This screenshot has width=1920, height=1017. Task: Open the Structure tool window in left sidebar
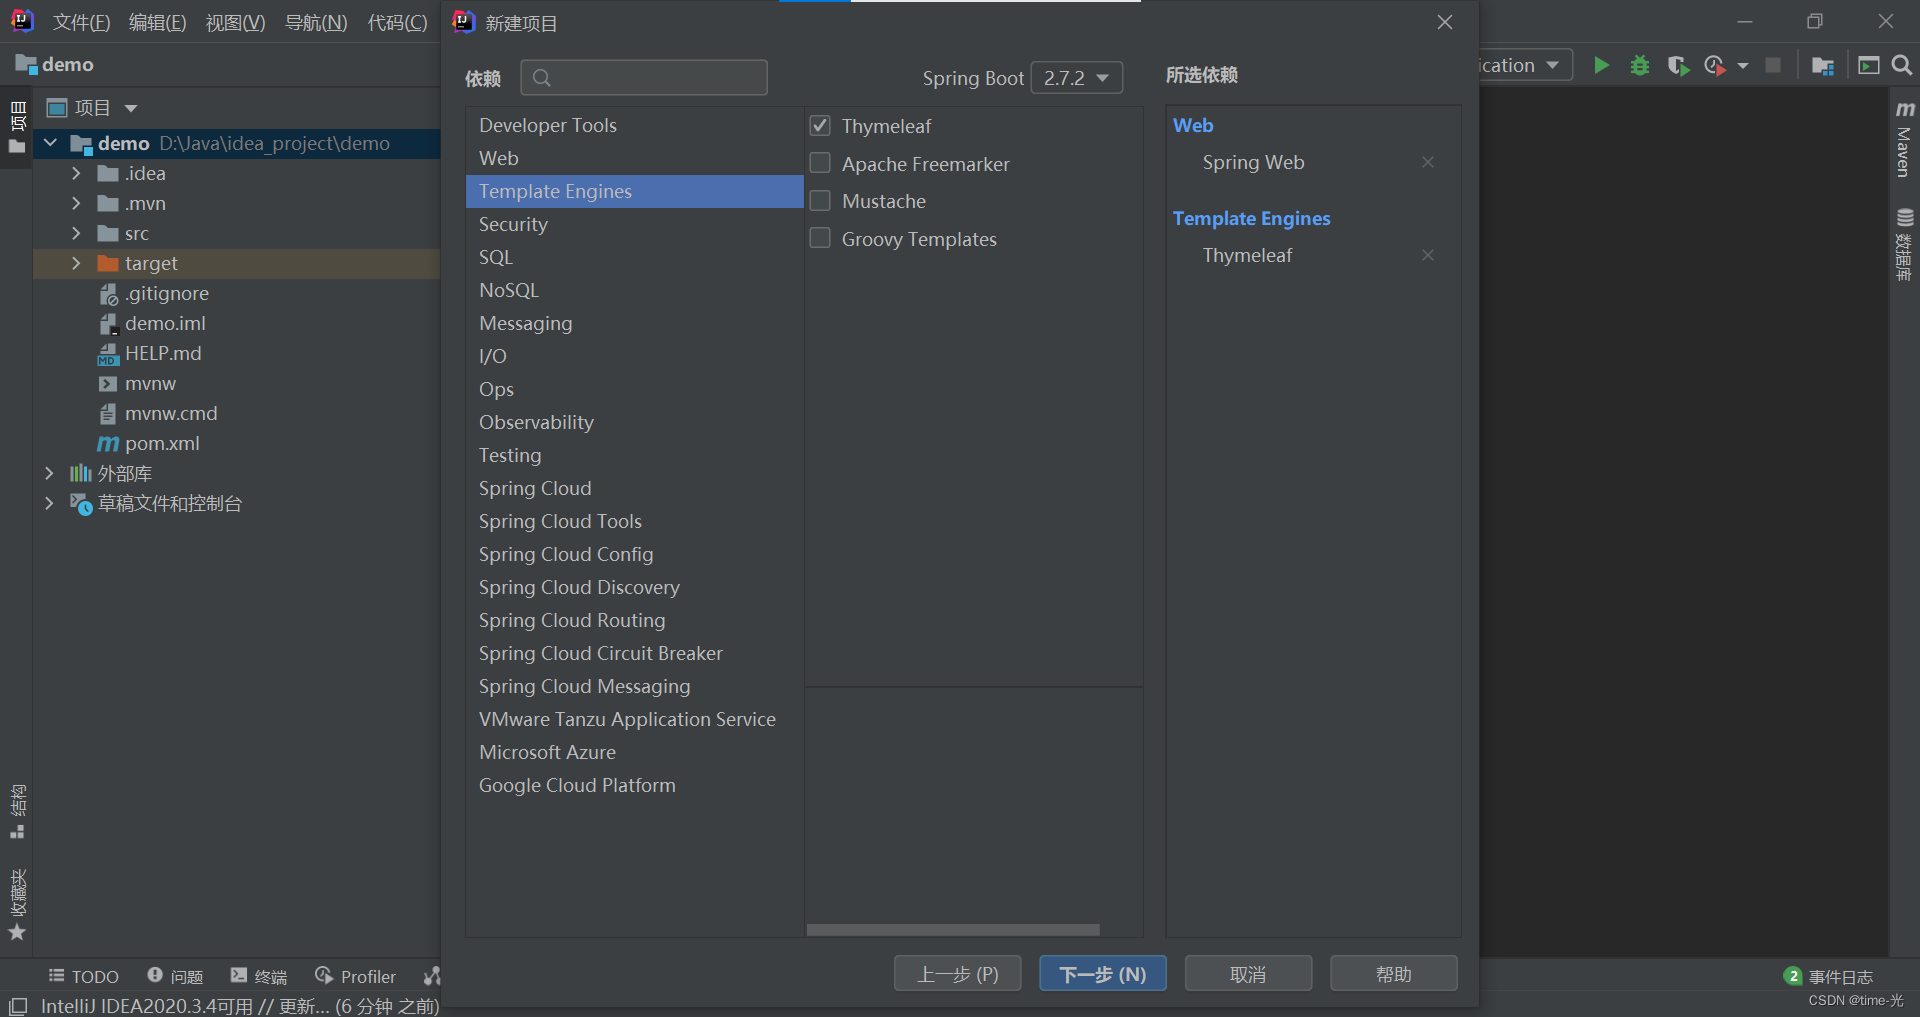[17, 811]
